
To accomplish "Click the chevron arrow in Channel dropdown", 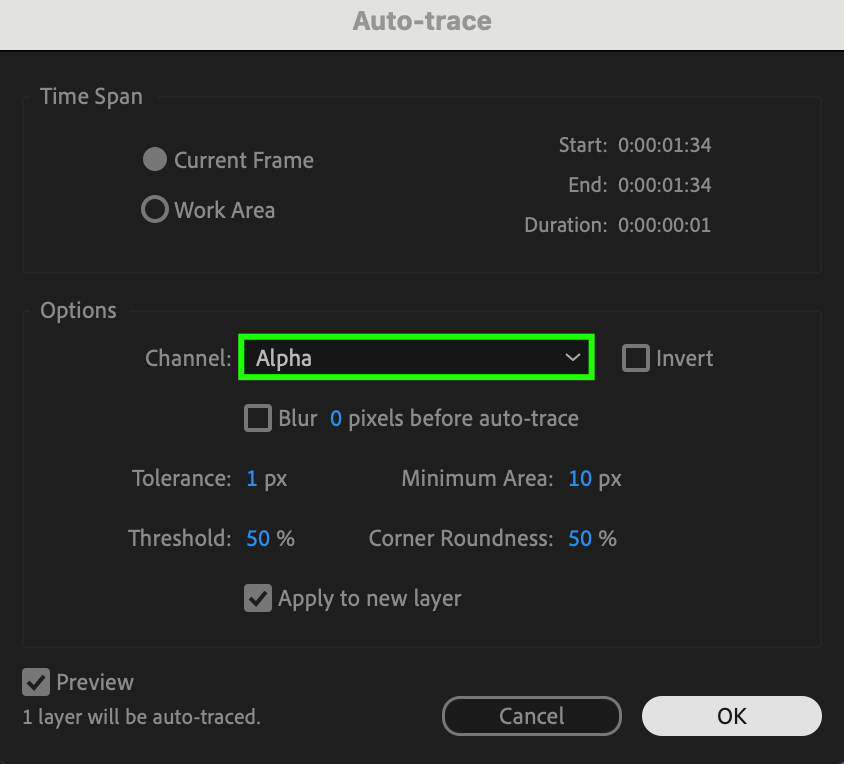I will pyautogui.click(x=573, y=358).
